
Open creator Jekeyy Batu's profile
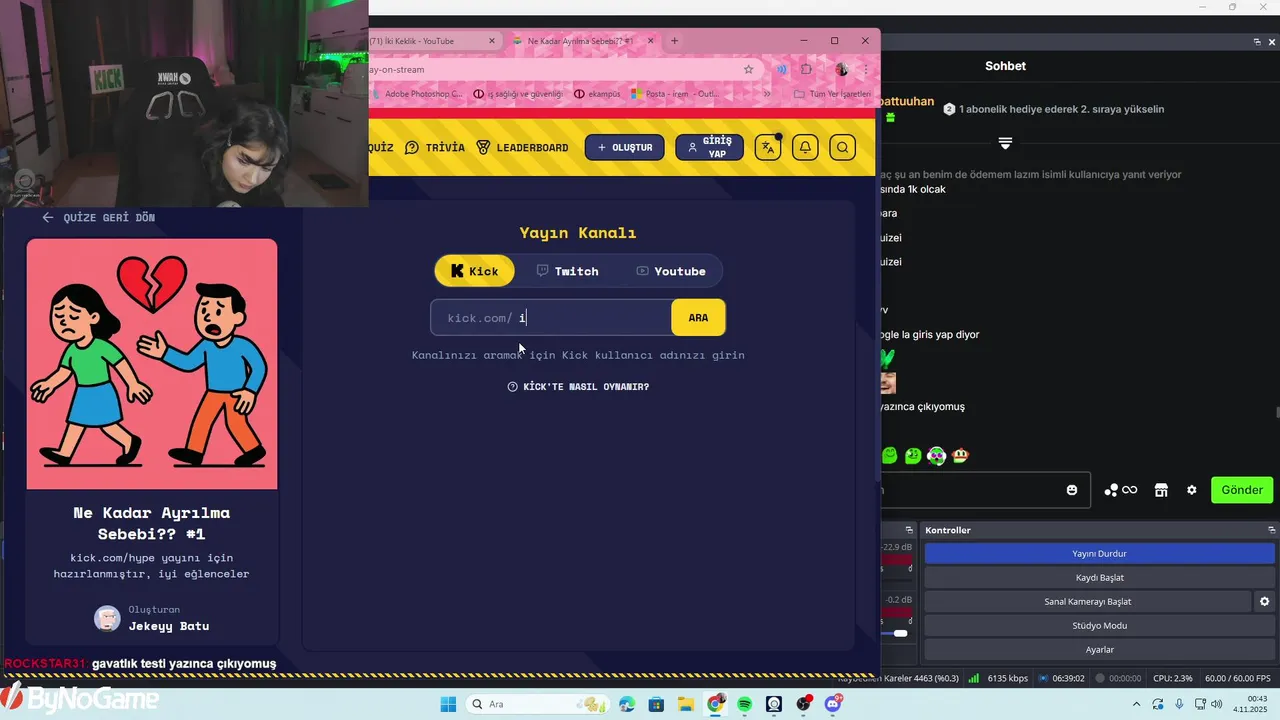coord(152,618)
